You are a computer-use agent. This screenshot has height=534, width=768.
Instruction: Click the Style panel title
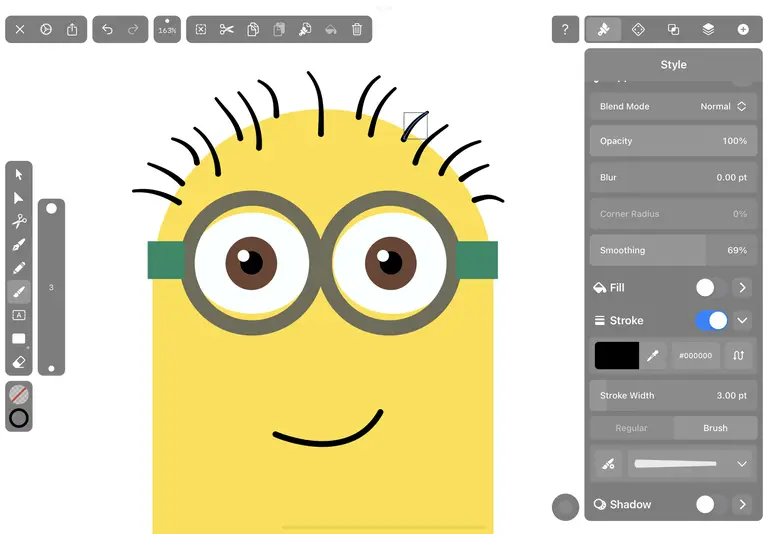[x=673, y=65]
